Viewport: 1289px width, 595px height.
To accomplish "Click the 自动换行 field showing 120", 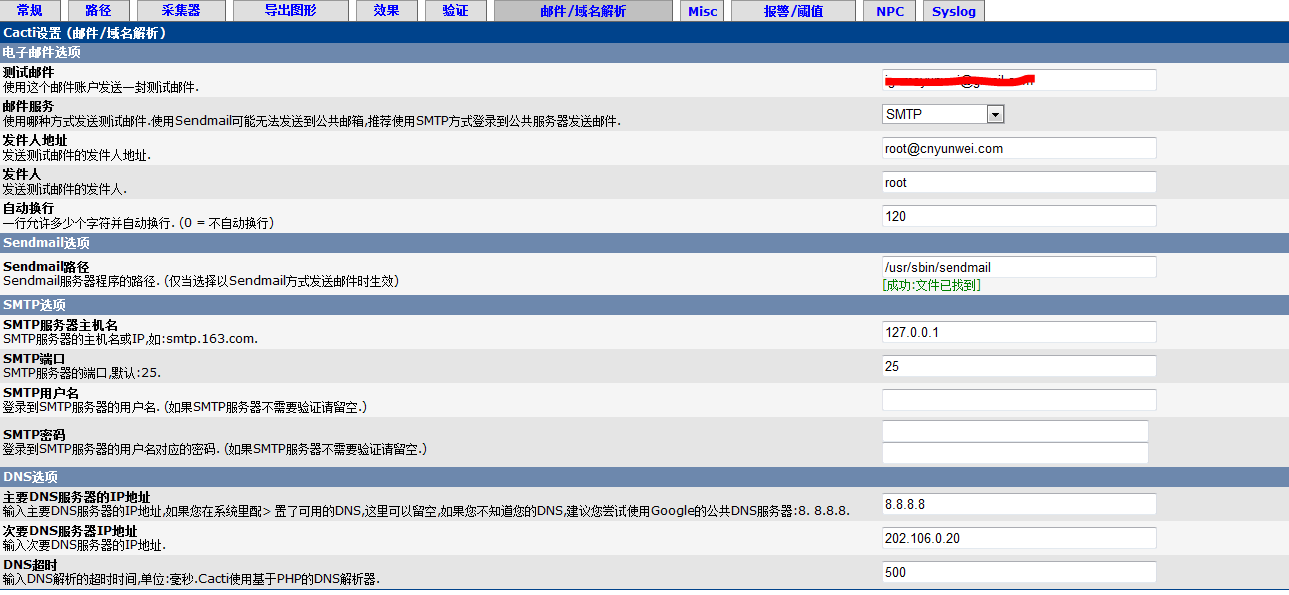I will coord(1019,216).
